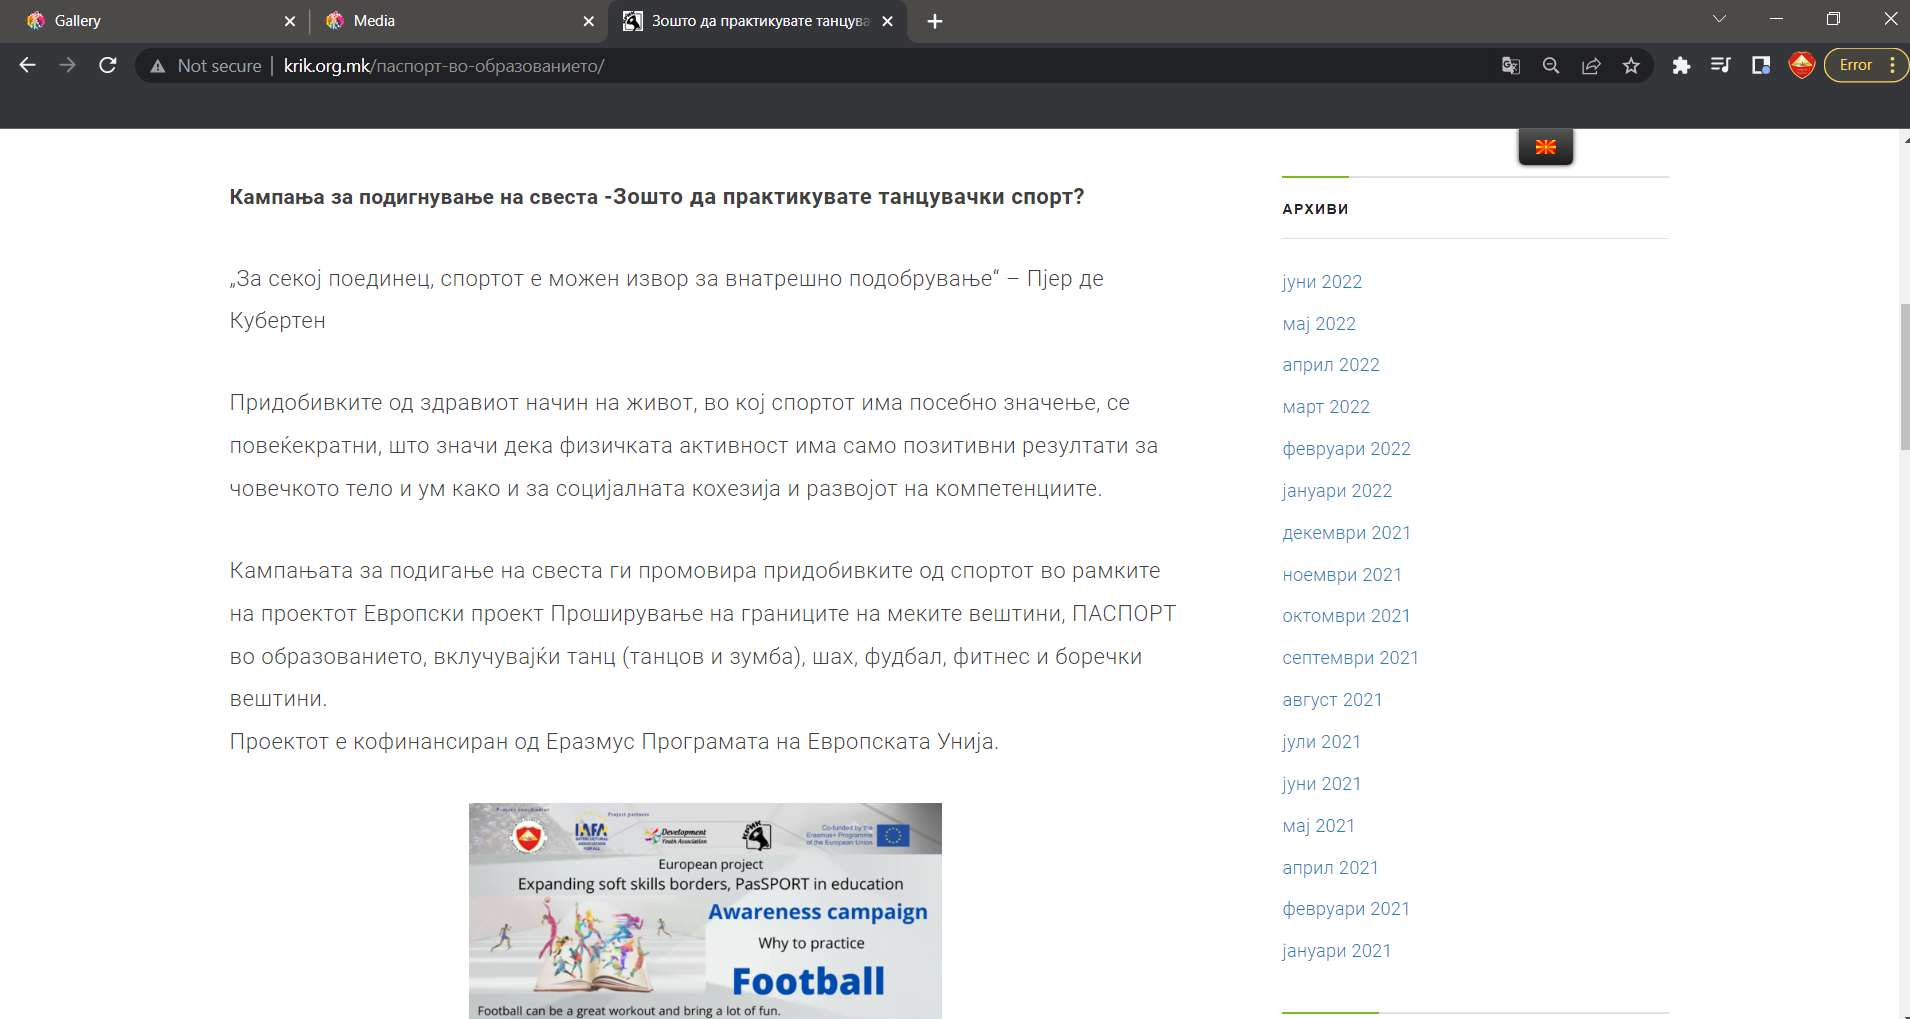Open the јануари 2021 archive
The image size is (1910, 1019).
click(1336, 951)
